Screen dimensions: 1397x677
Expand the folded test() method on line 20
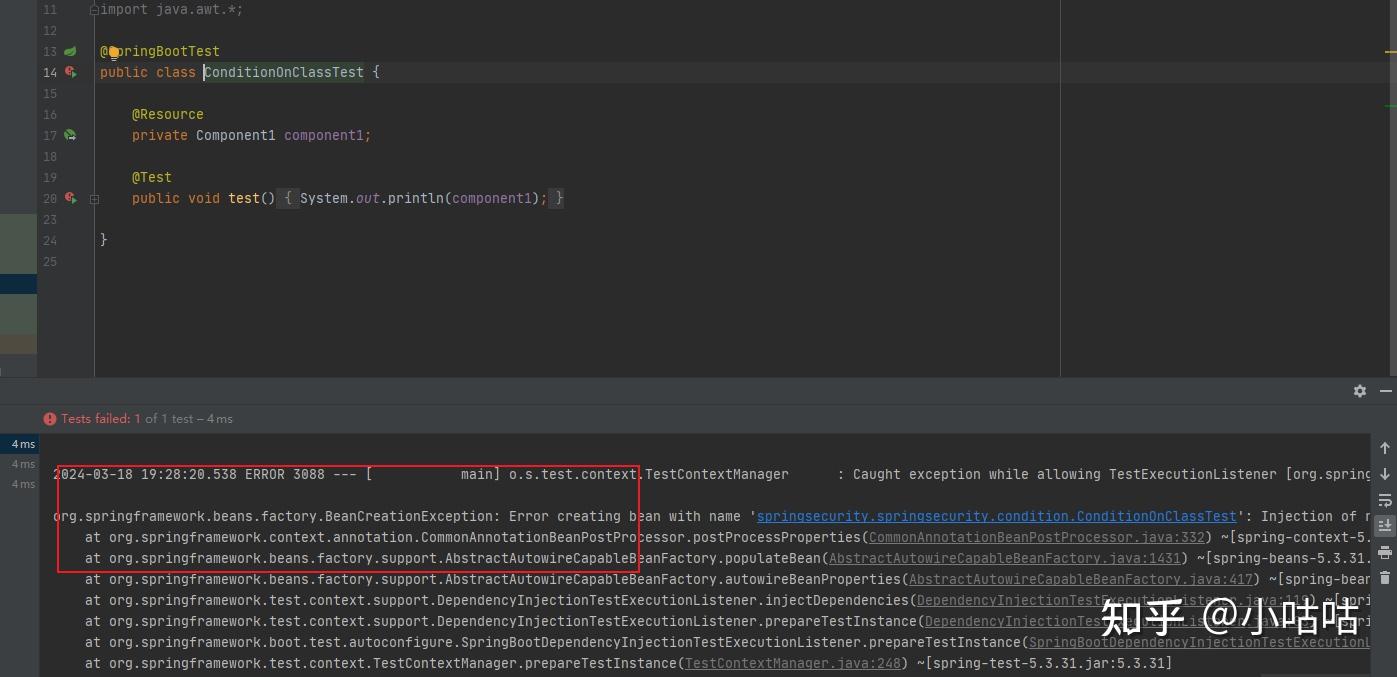coord(94,199)
